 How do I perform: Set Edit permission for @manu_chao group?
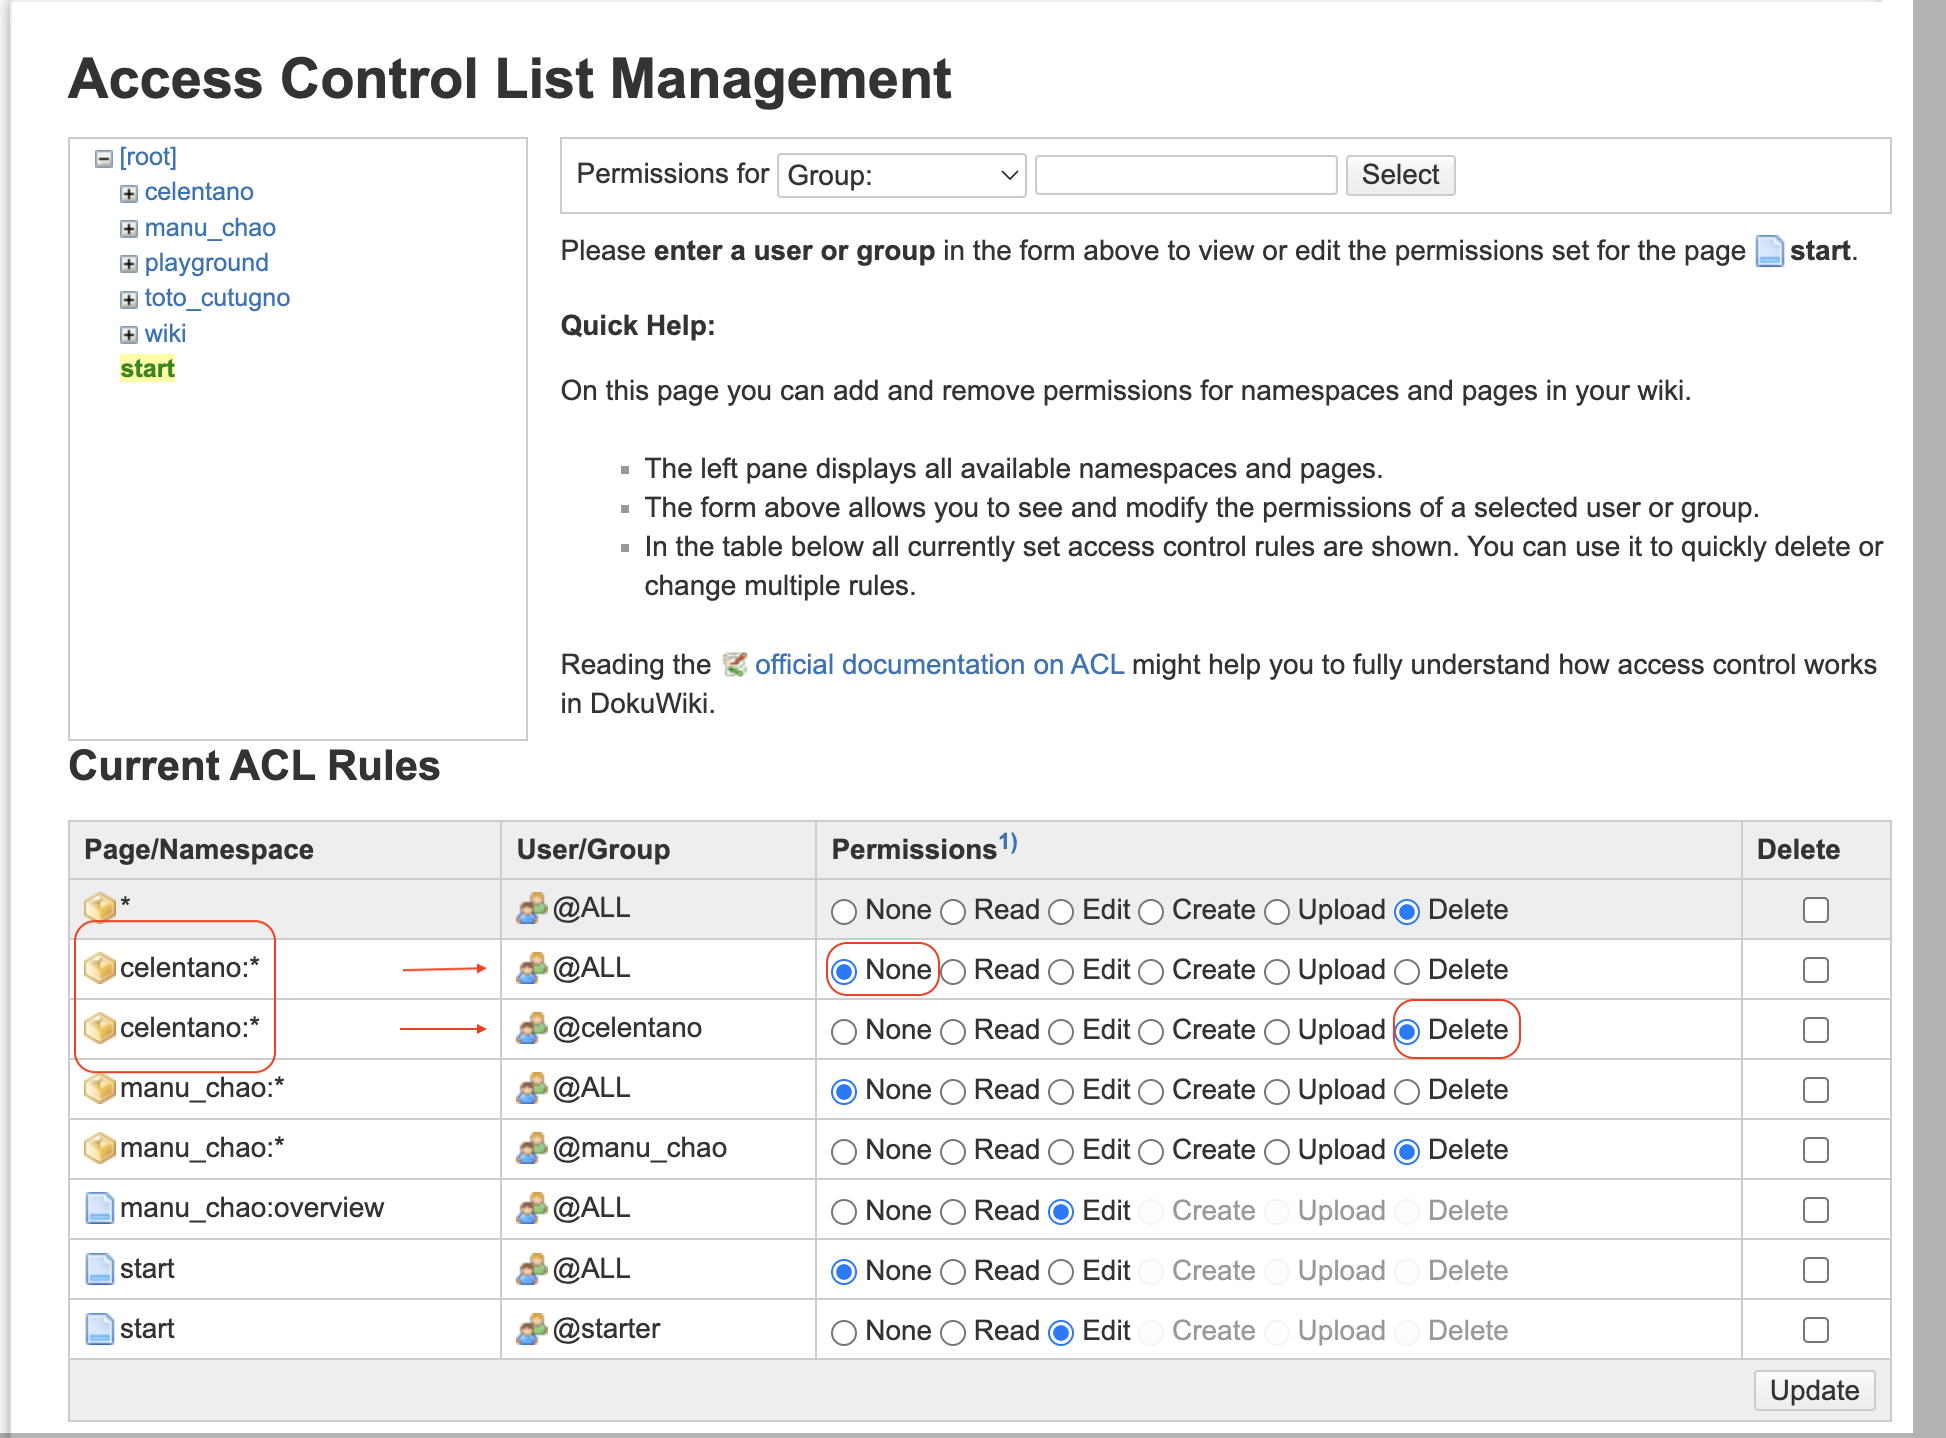pyautogui.click(x=1061, y=1151)
